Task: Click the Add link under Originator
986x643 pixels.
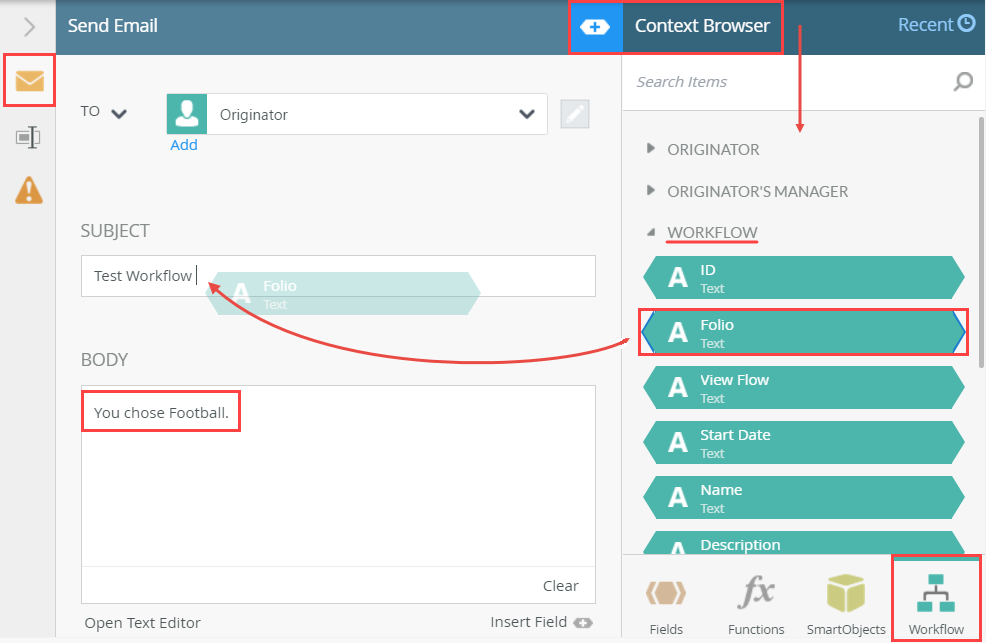Action: pyautogui.click(x=184, y=144)
